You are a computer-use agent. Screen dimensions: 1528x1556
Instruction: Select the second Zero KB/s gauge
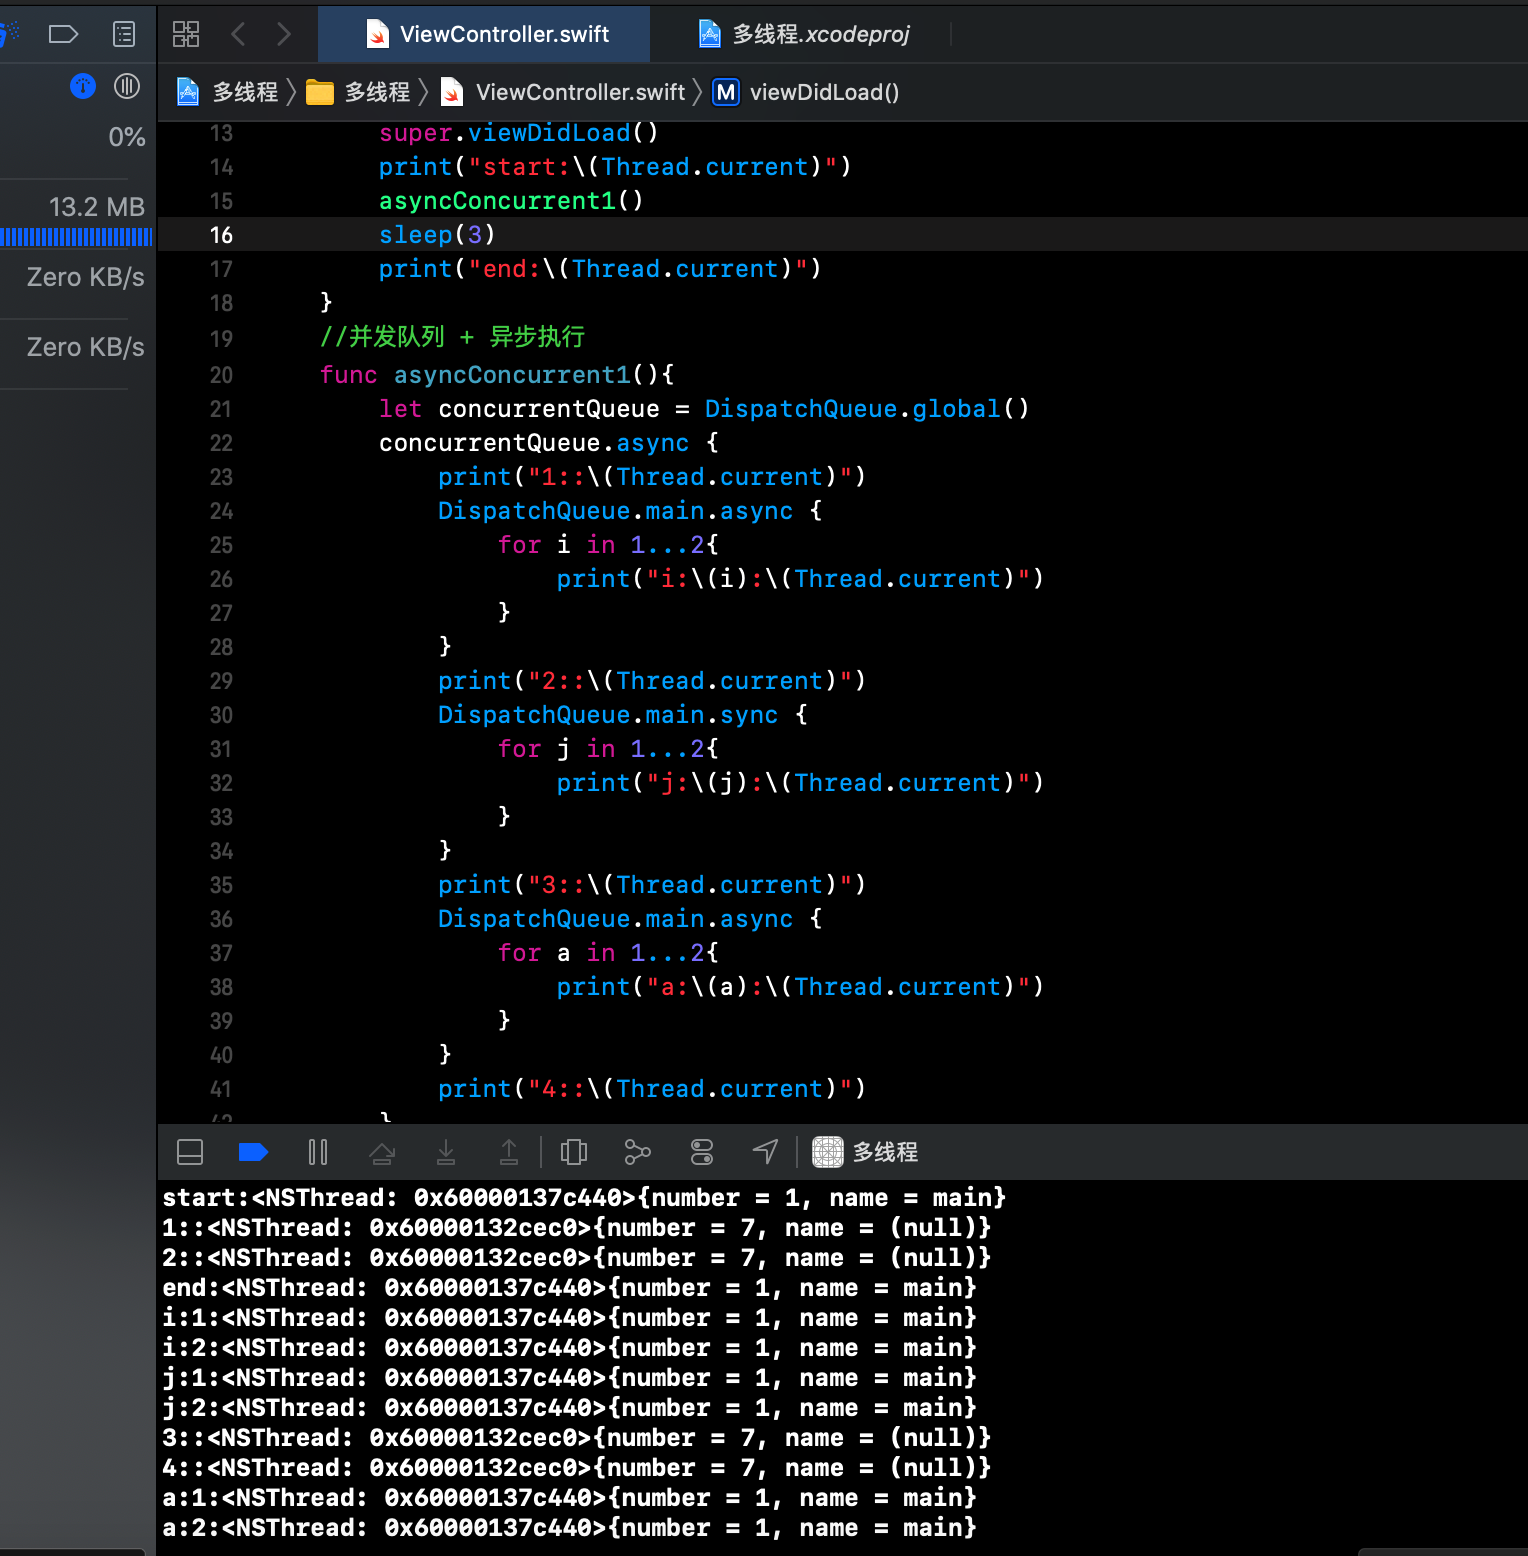[x=85, y=347]
